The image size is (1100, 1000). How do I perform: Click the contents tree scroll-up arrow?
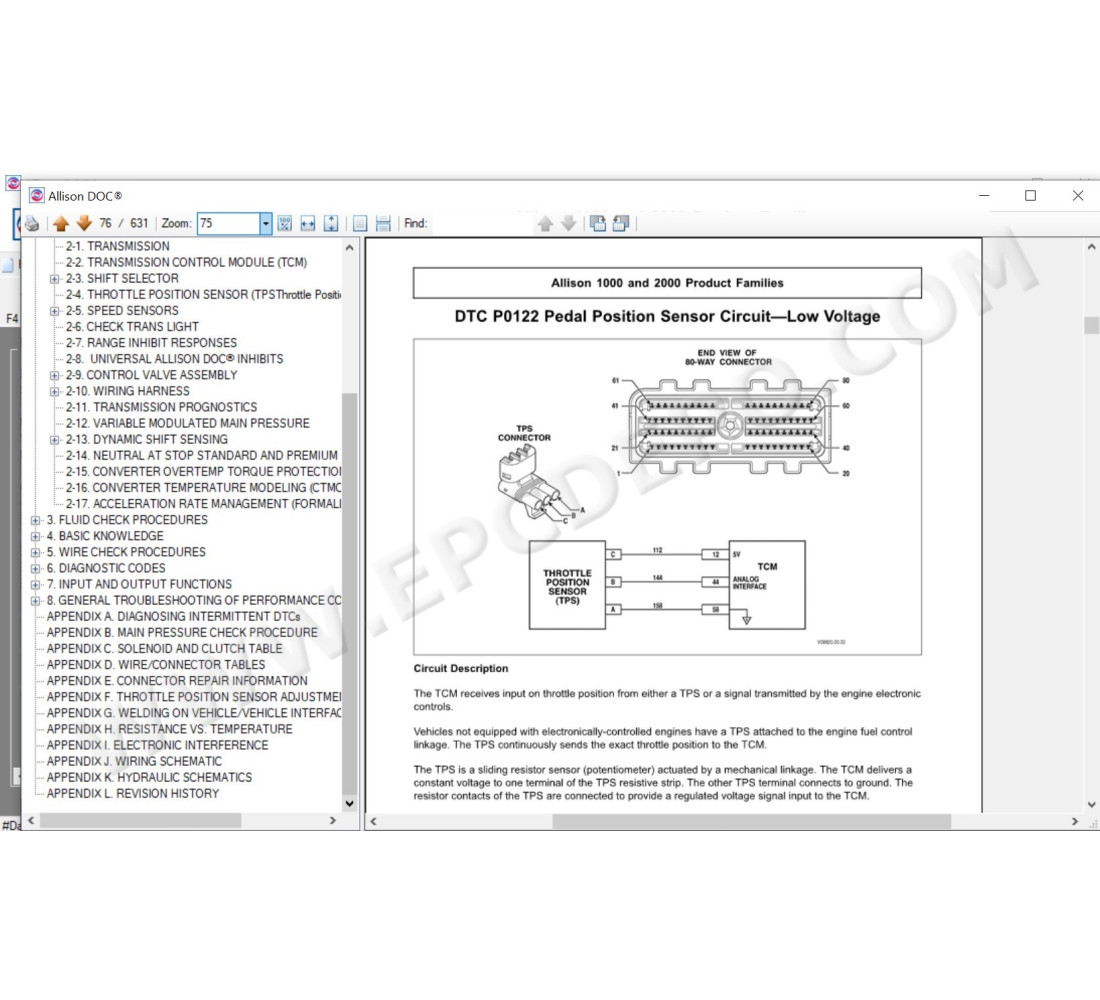point(349,248)
